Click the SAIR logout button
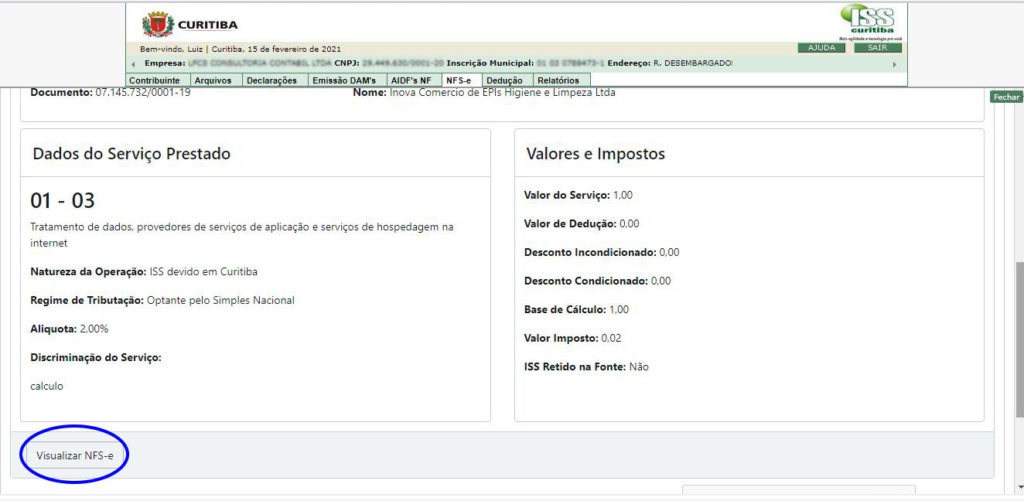The height and width of the screenshot is (501, 1024). 877,47
